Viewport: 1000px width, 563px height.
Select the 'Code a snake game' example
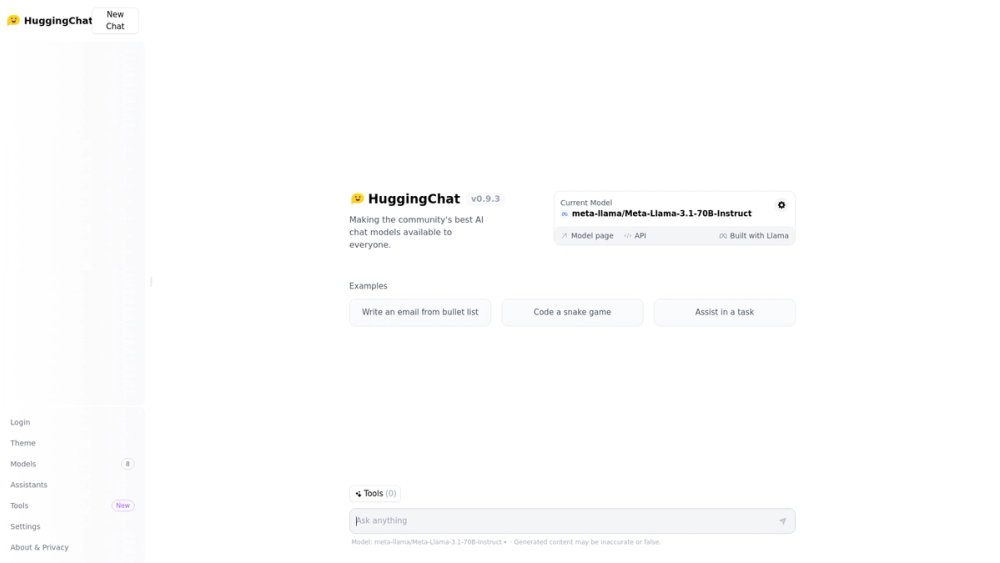572,312
